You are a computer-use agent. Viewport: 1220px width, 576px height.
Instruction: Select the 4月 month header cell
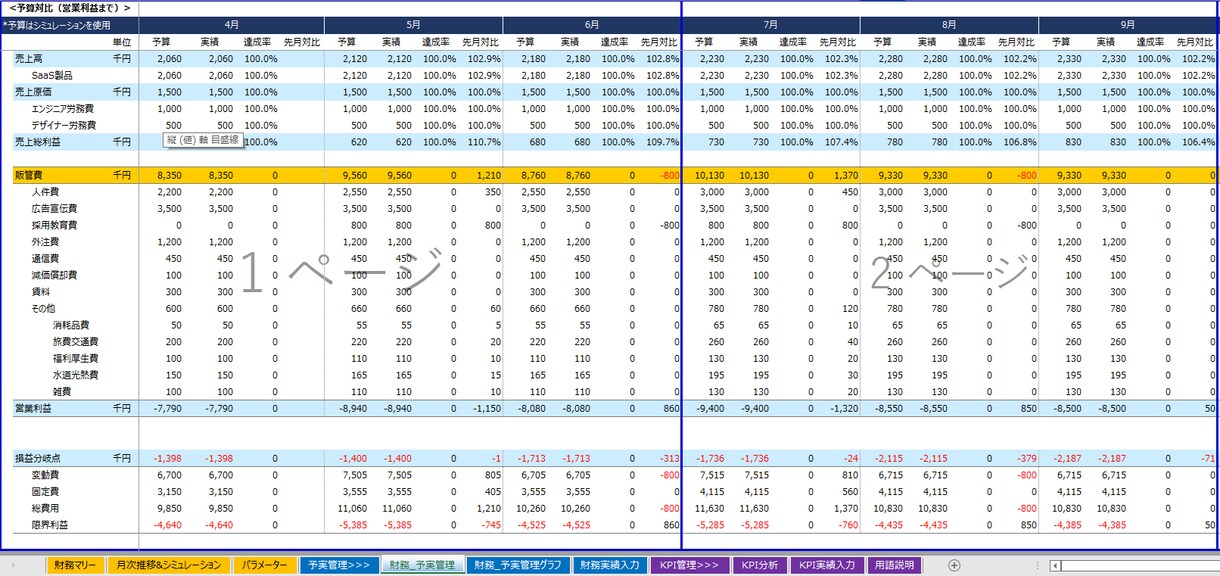coord(231,24)
